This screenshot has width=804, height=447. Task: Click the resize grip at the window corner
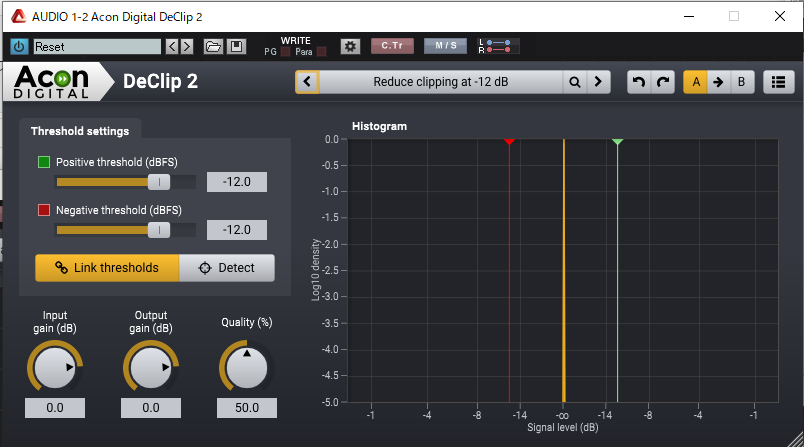click(796, 440)
